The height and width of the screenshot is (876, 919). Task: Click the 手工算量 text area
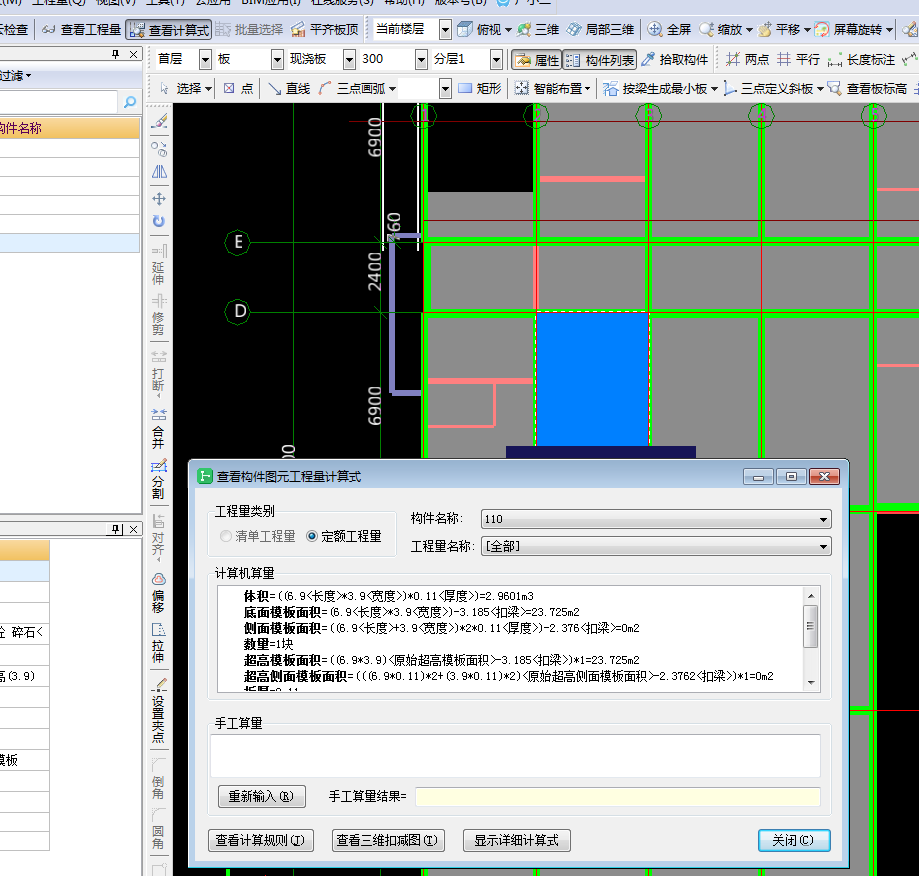[x=515, y=756]
